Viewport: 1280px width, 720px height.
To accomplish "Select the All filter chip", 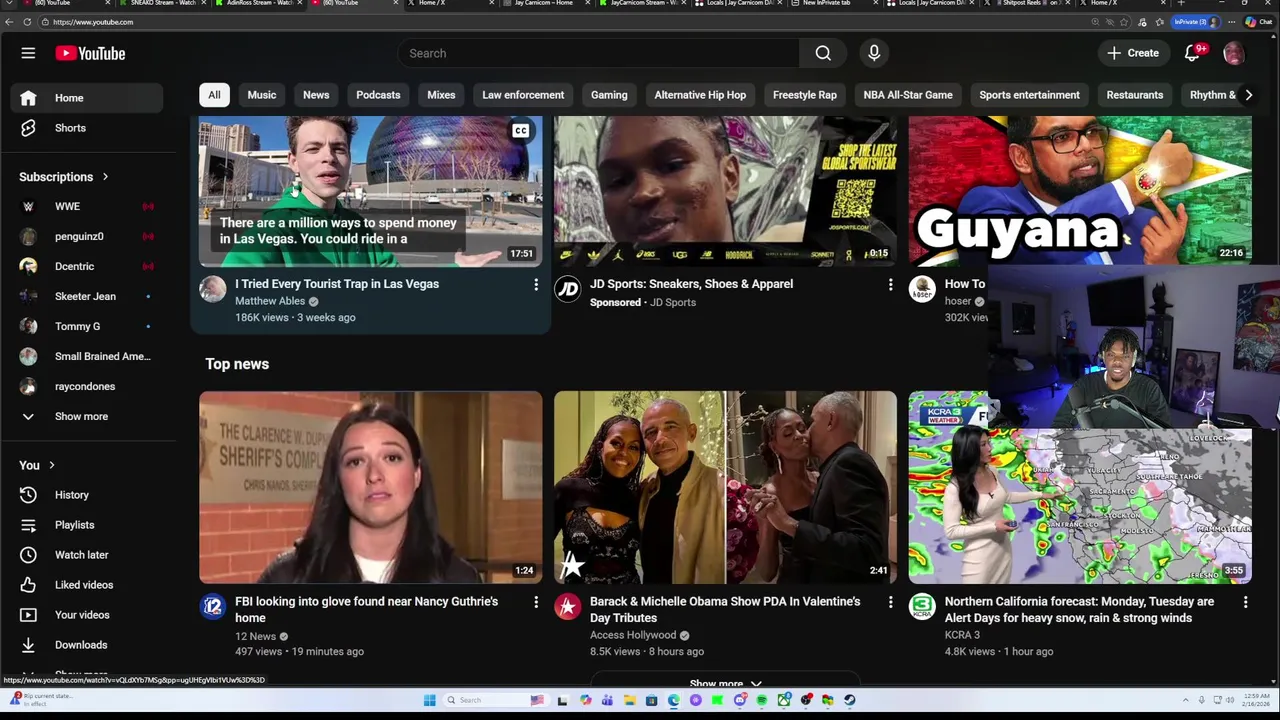I will (x=214, y=95).
